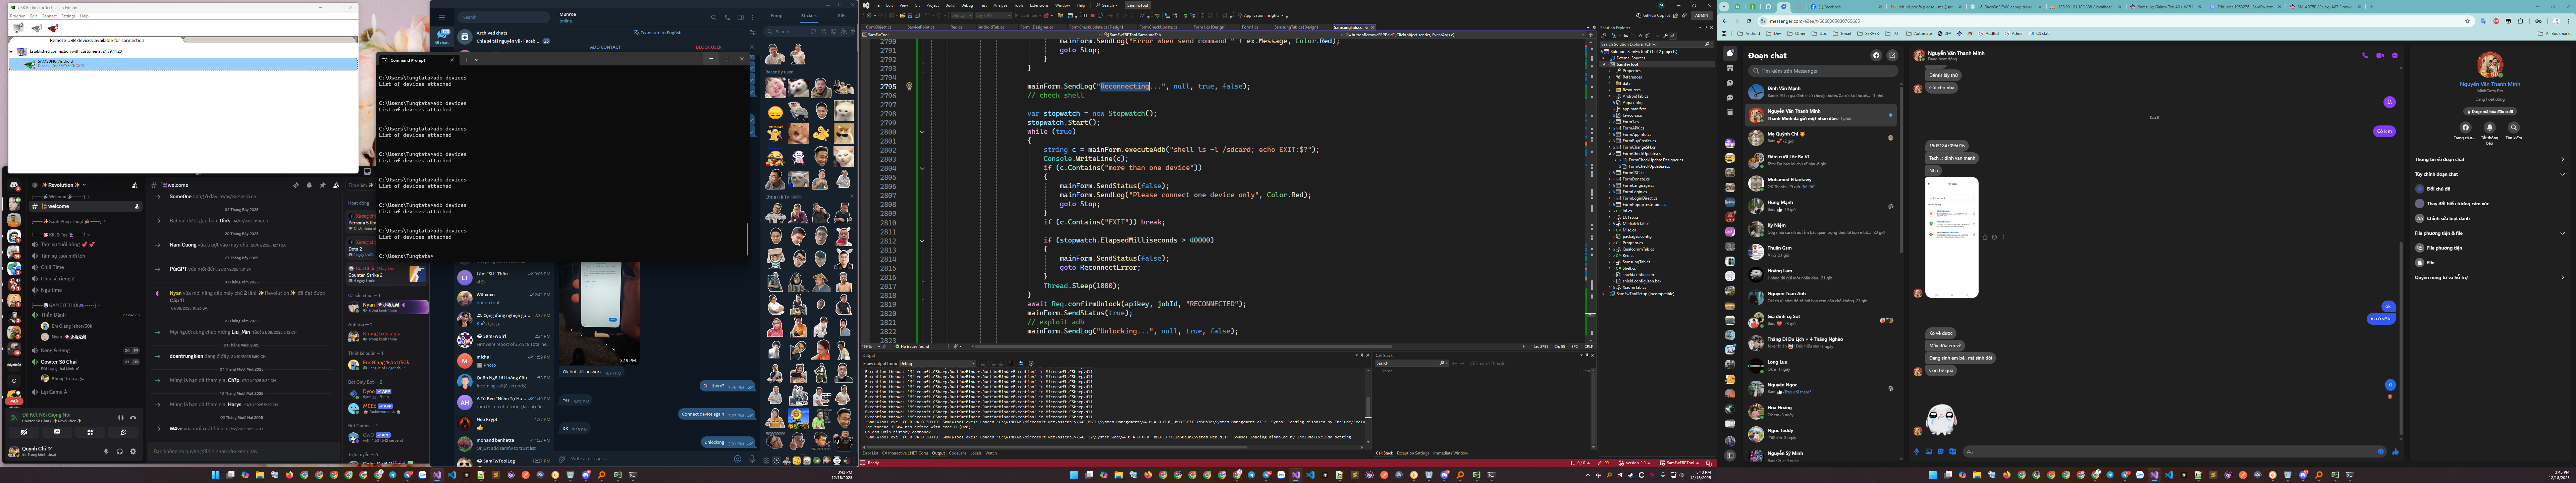Switch to Error List tab in Visual Studio

[870, 453]
